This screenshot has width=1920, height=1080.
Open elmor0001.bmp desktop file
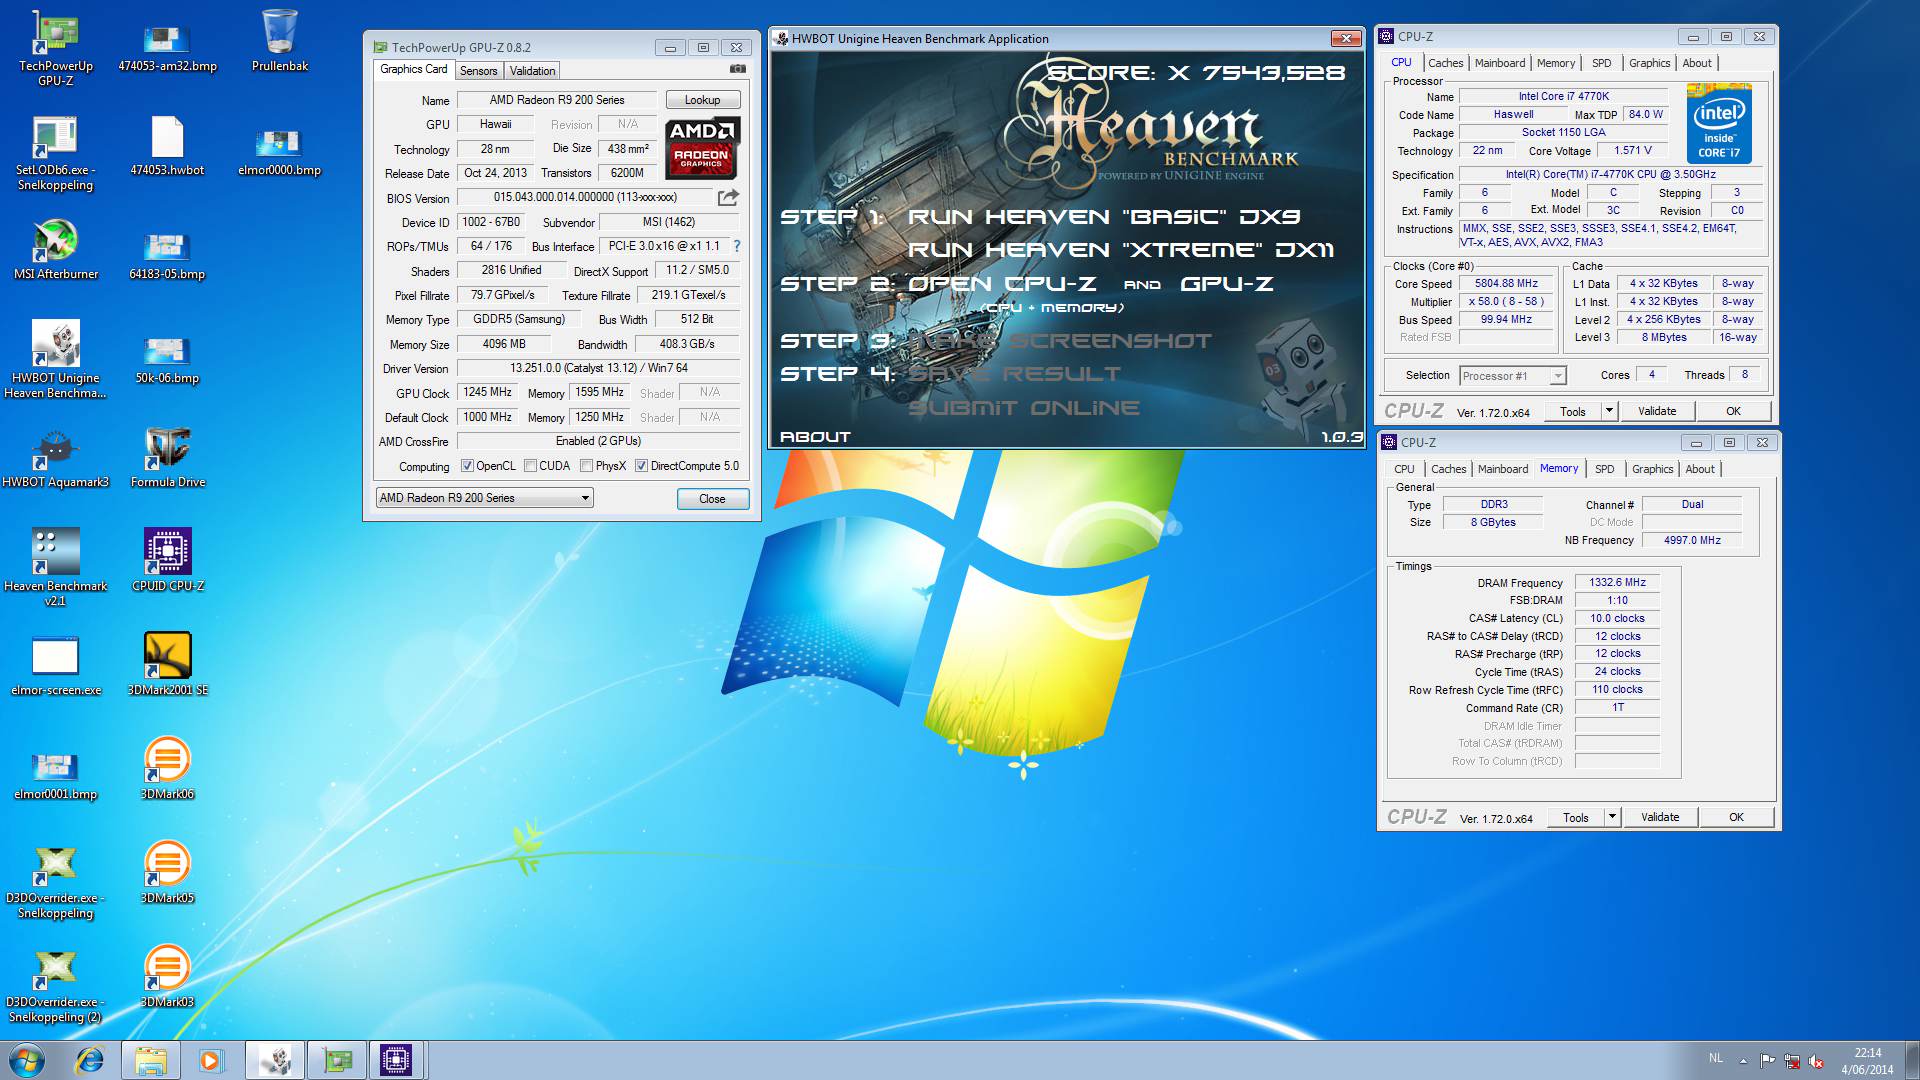click(56, 775)
